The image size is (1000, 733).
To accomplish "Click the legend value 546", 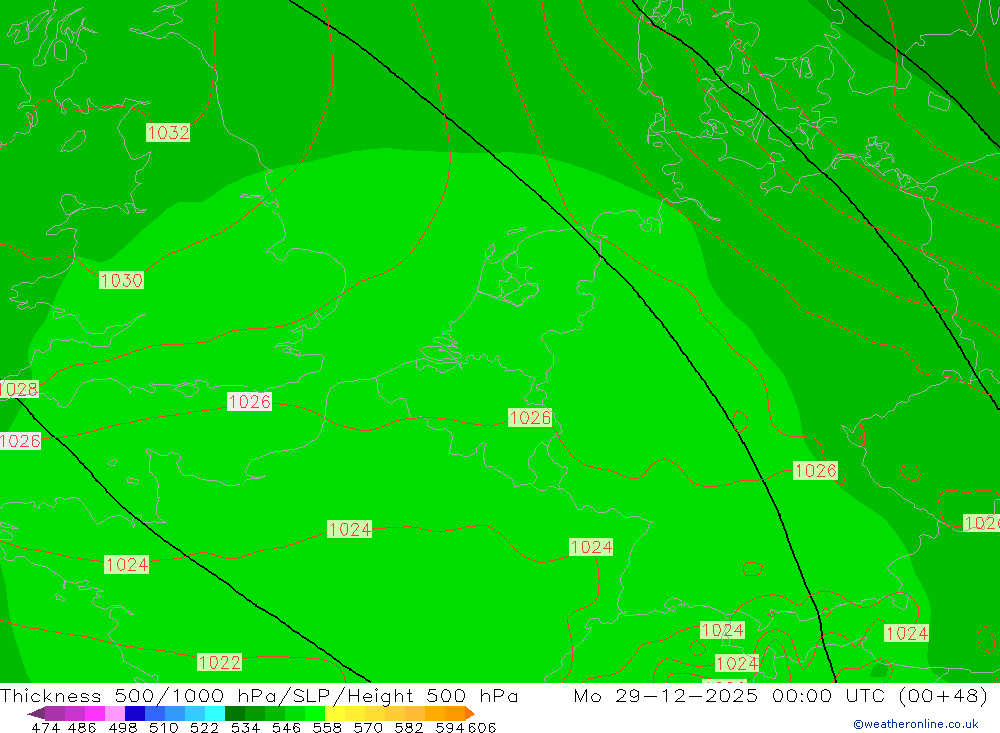I will click(286, 728).
